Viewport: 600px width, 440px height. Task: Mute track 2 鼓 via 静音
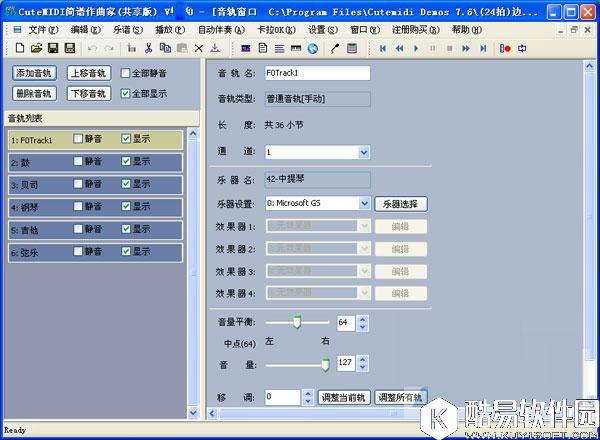pyautogui.click(x=78, y=161)
